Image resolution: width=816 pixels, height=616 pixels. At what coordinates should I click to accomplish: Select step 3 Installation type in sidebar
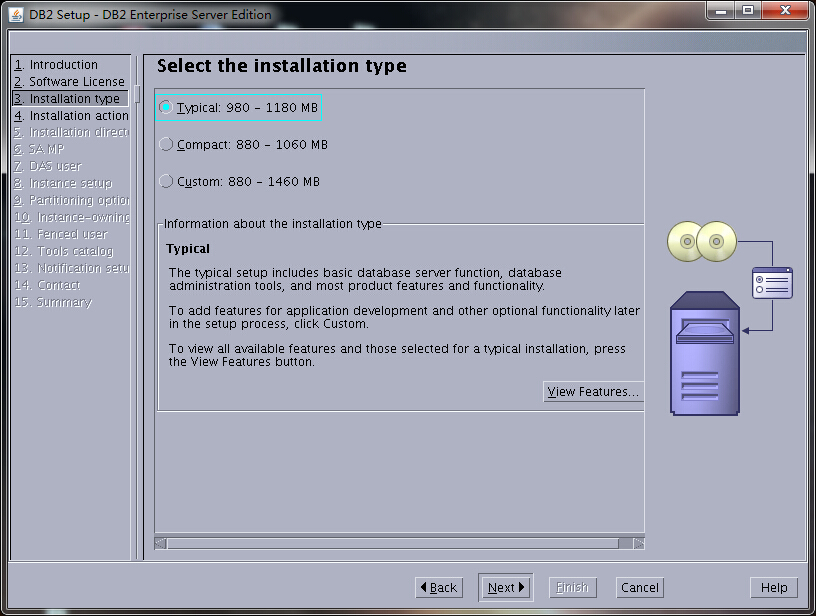(x=70, y=98)
